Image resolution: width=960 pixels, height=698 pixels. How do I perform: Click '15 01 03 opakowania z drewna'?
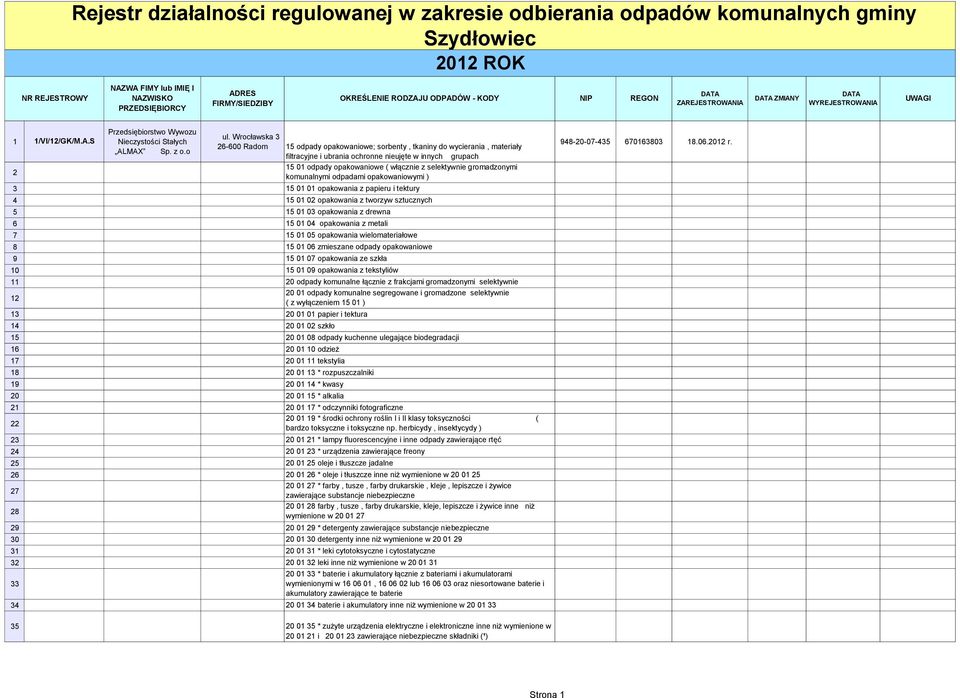[x=419, y=212]
